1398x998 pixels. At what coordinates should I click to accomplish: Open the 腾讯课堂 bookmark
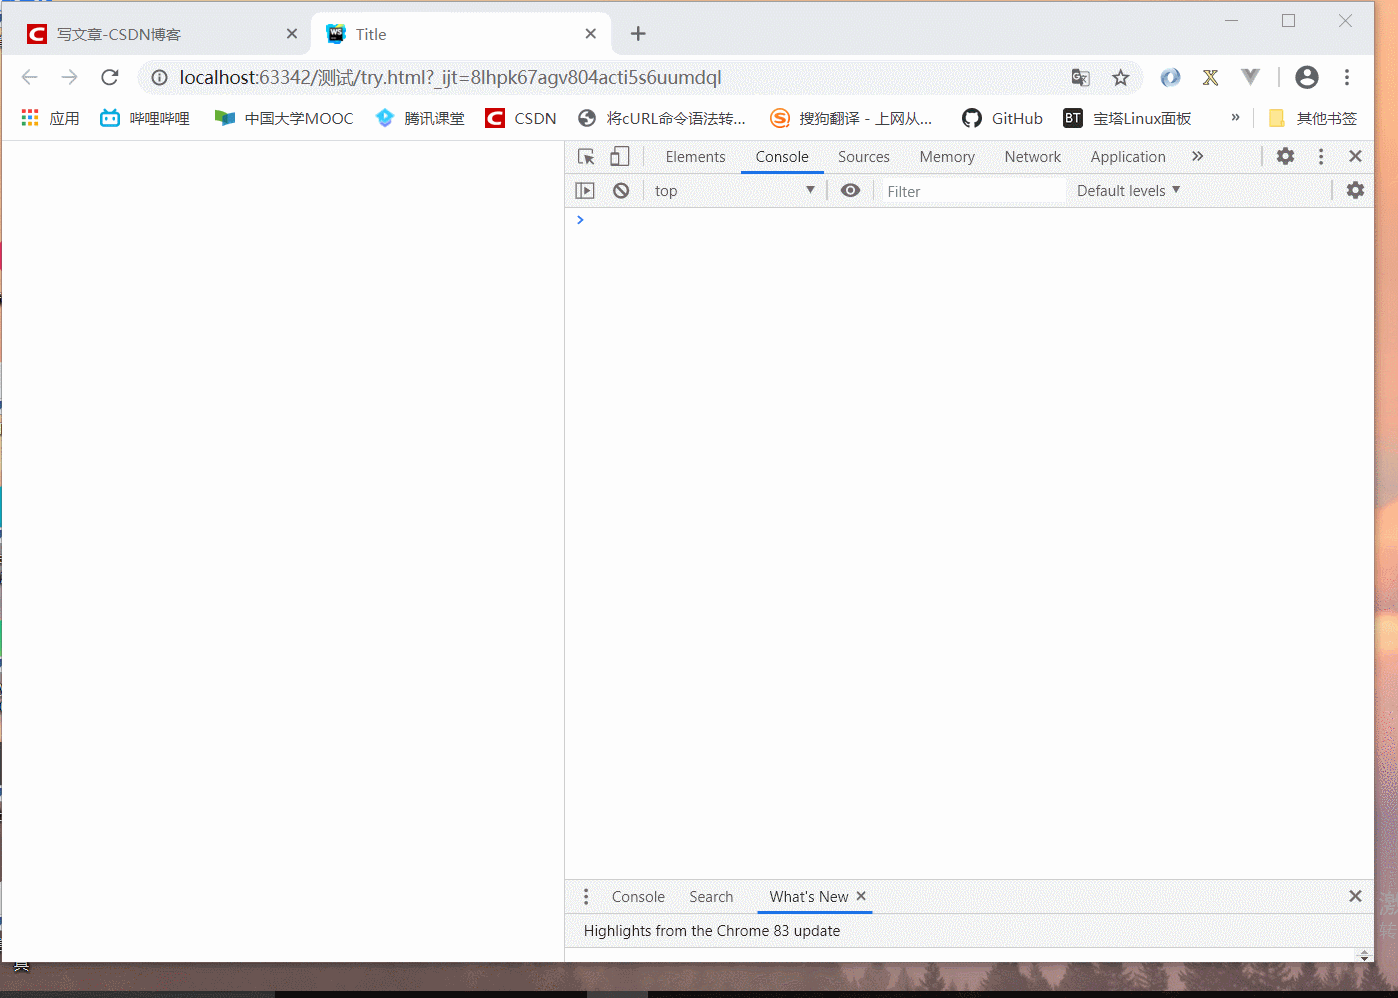(x=420, y=118)
